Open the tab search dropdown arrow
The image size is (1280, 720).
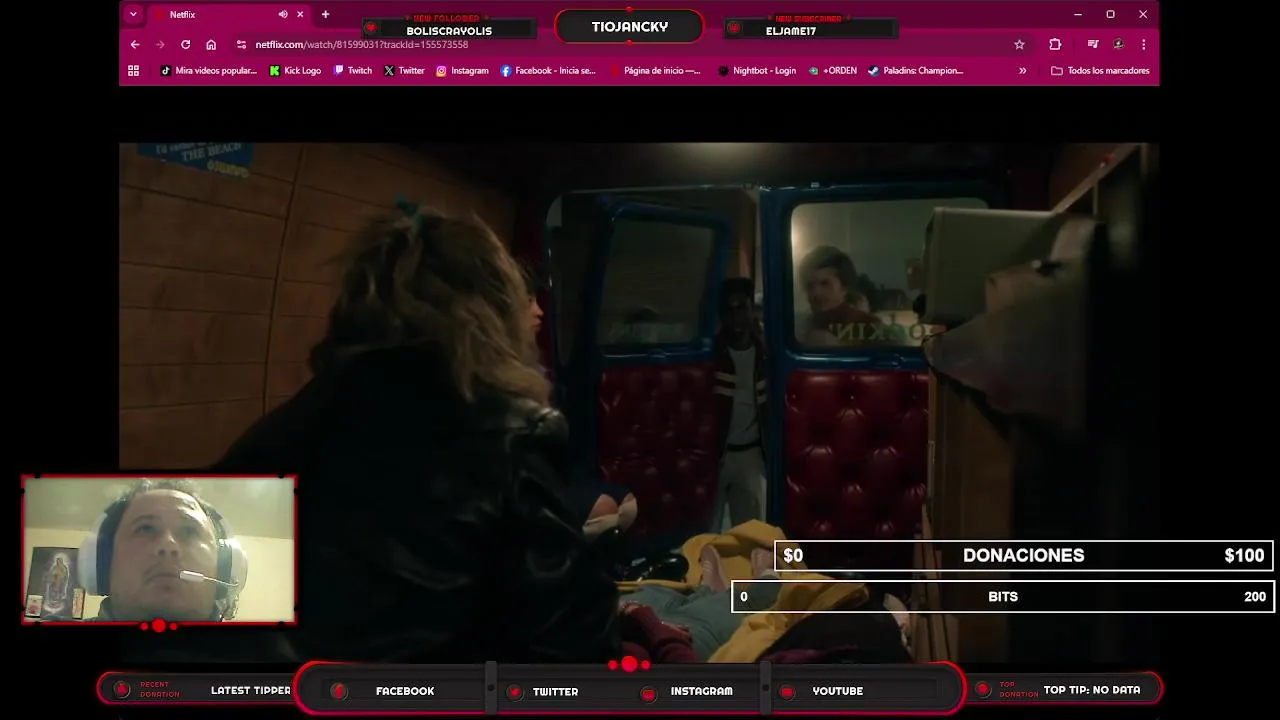[133, 14]
